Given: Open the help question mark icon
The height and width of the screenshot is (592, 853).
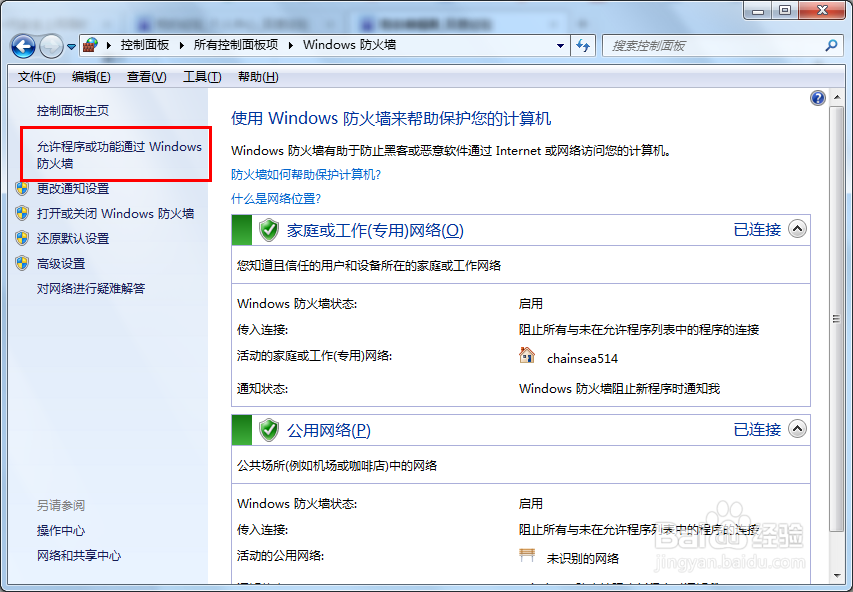Looking at the screenshot, I should pyautogui.click(x=818, y=98).
